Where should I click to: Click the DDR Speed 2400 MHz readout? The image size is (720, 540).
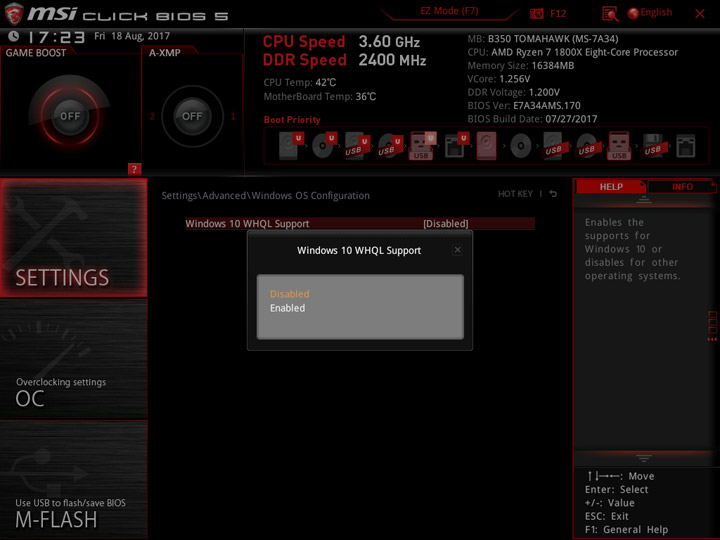pos(344,60)
